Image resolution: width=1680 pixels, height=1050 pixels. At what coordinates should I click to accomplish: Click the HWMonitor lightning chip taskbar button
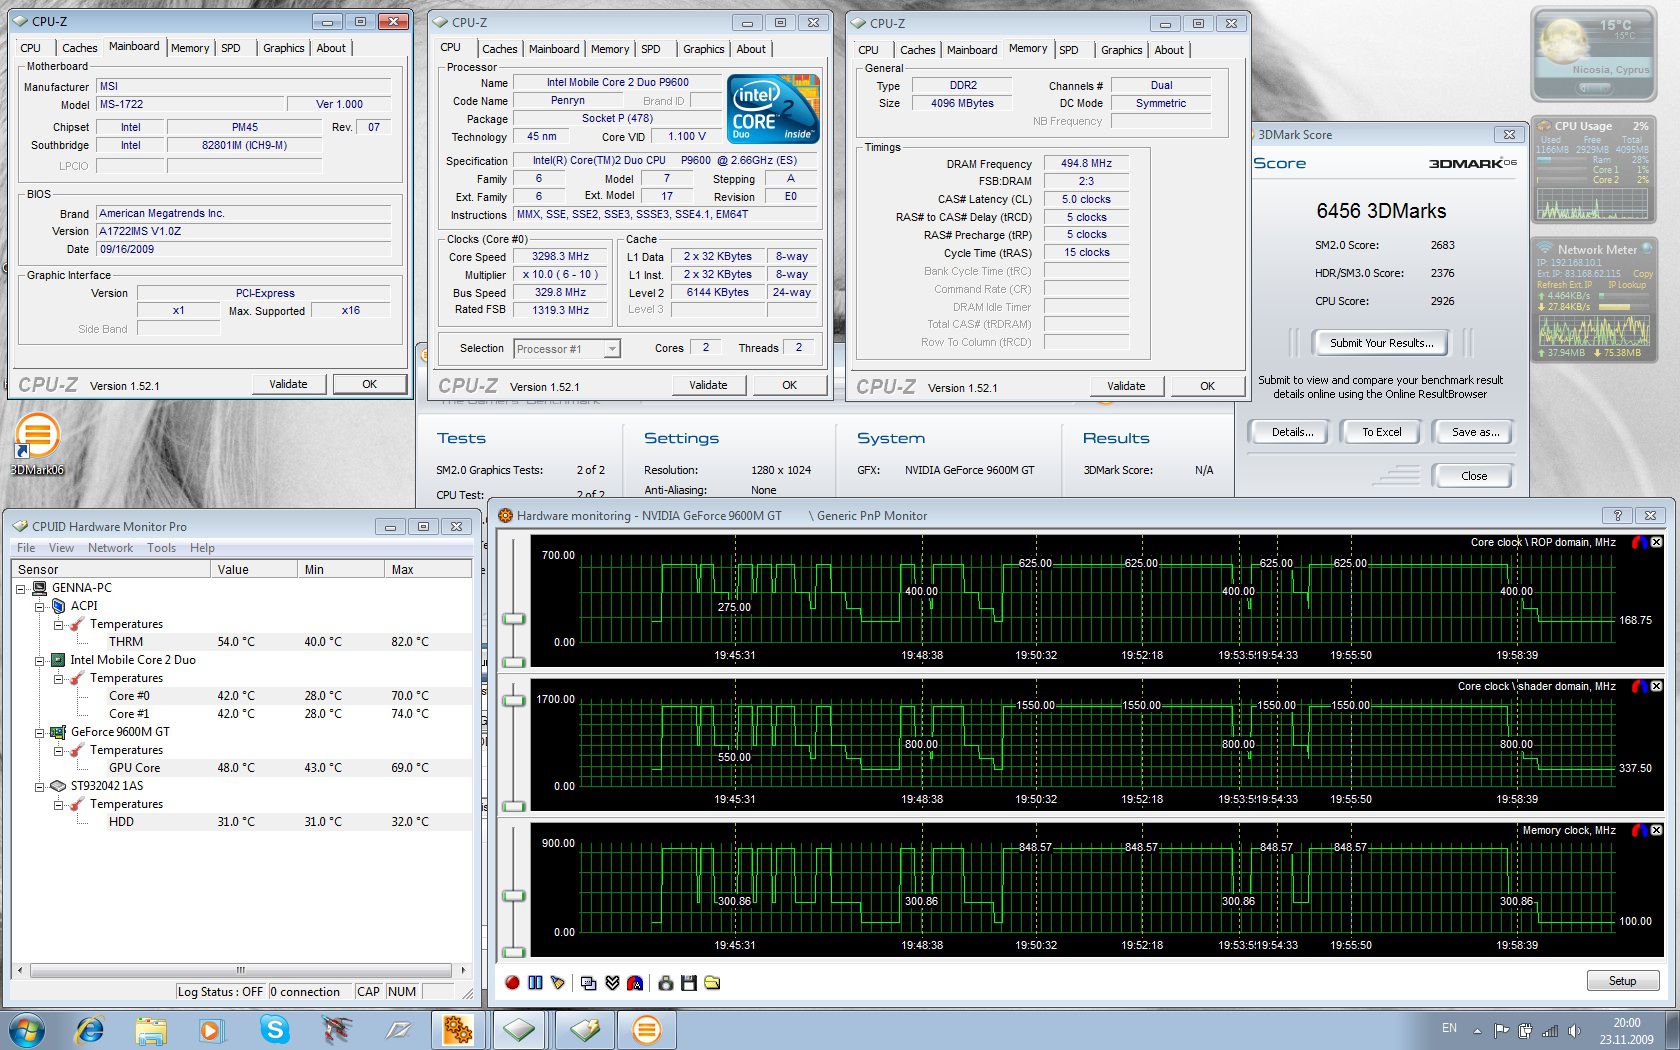584,1029
